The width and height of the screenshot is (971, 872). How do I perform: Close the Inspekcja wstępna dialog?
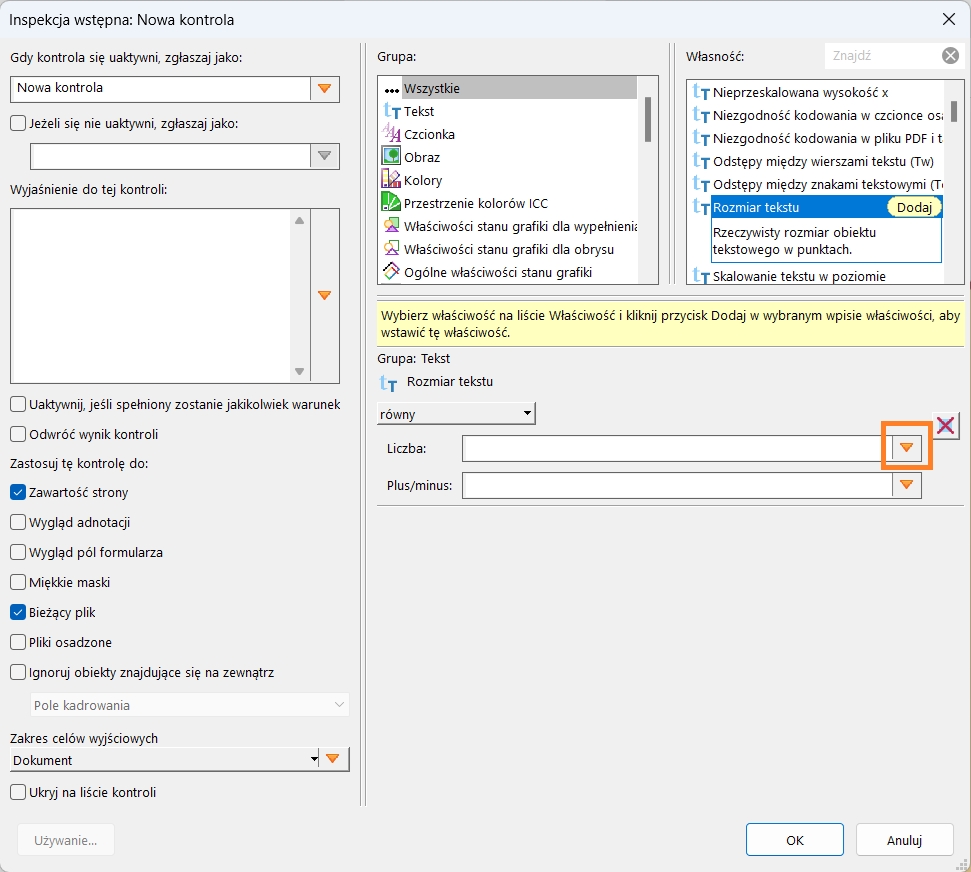[949, 19]
